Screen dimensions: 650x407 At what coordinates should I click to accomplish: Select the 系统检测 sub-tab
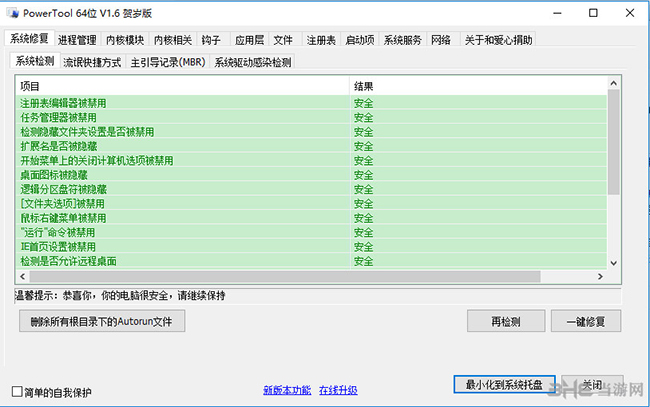pos(35,61)
